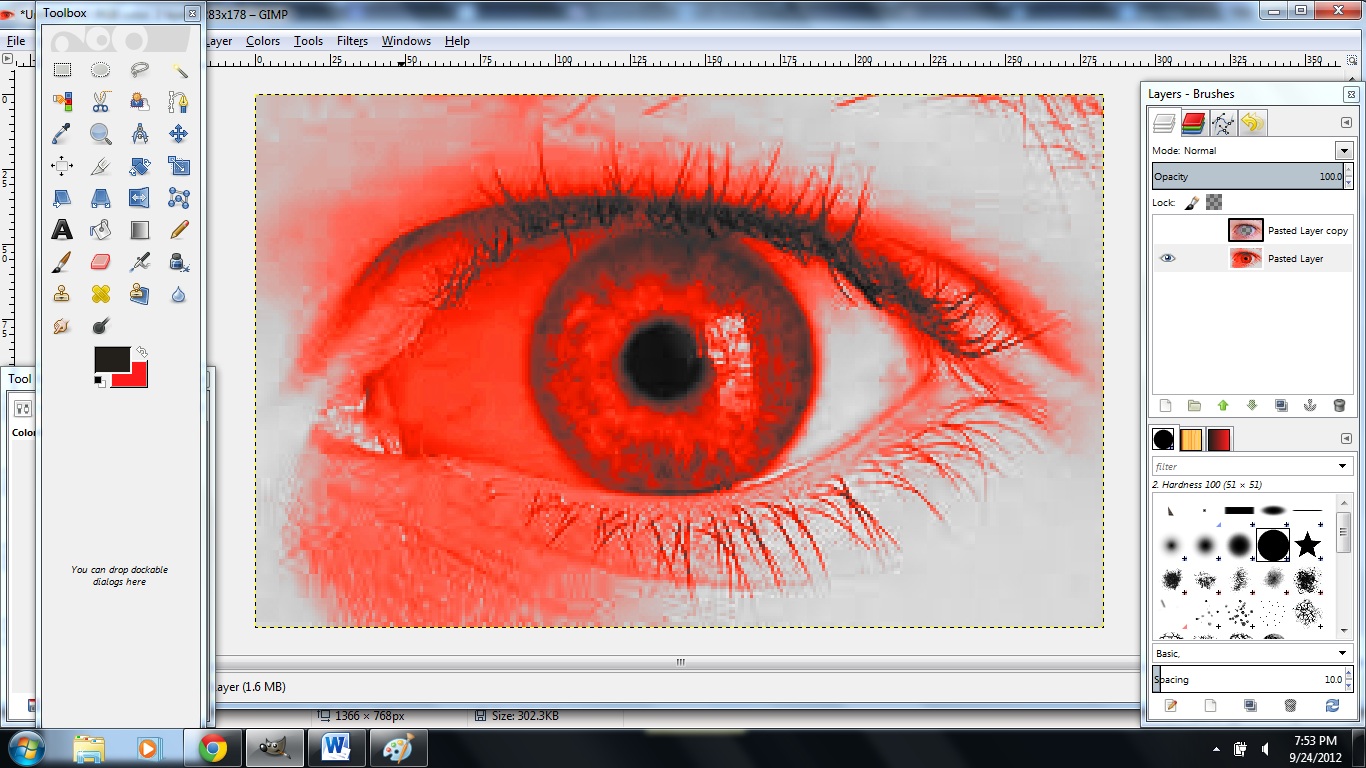Open the Windows menu

(406, 41)
